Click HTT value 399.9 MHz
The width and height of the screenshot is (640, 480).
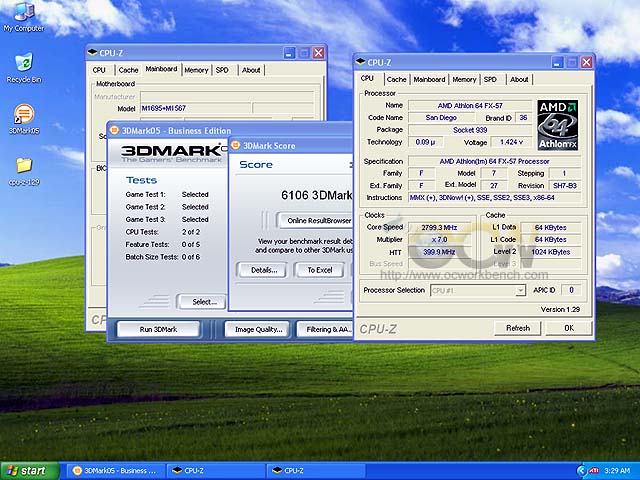439,252
